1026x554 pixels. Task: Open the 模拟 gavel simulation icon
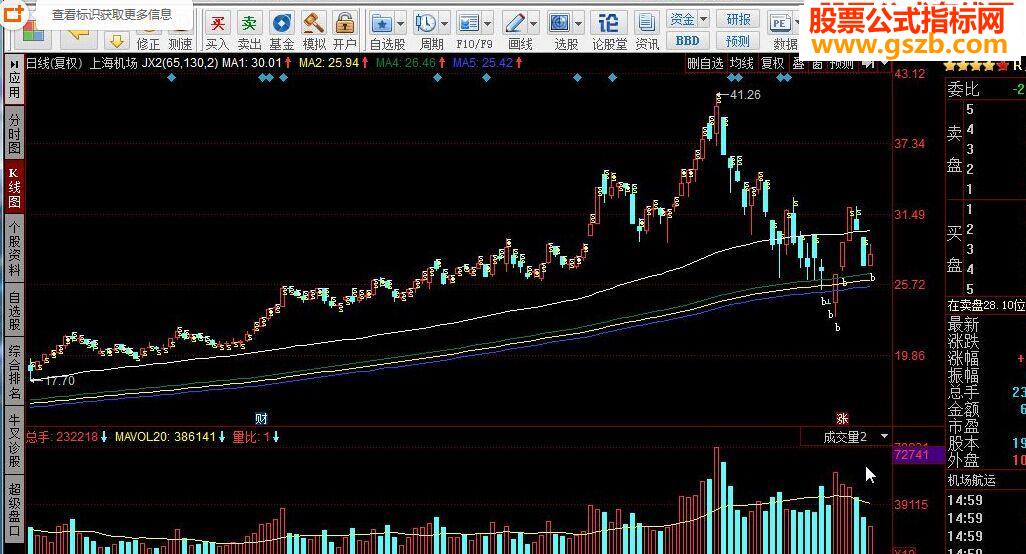tap(313, 24)
